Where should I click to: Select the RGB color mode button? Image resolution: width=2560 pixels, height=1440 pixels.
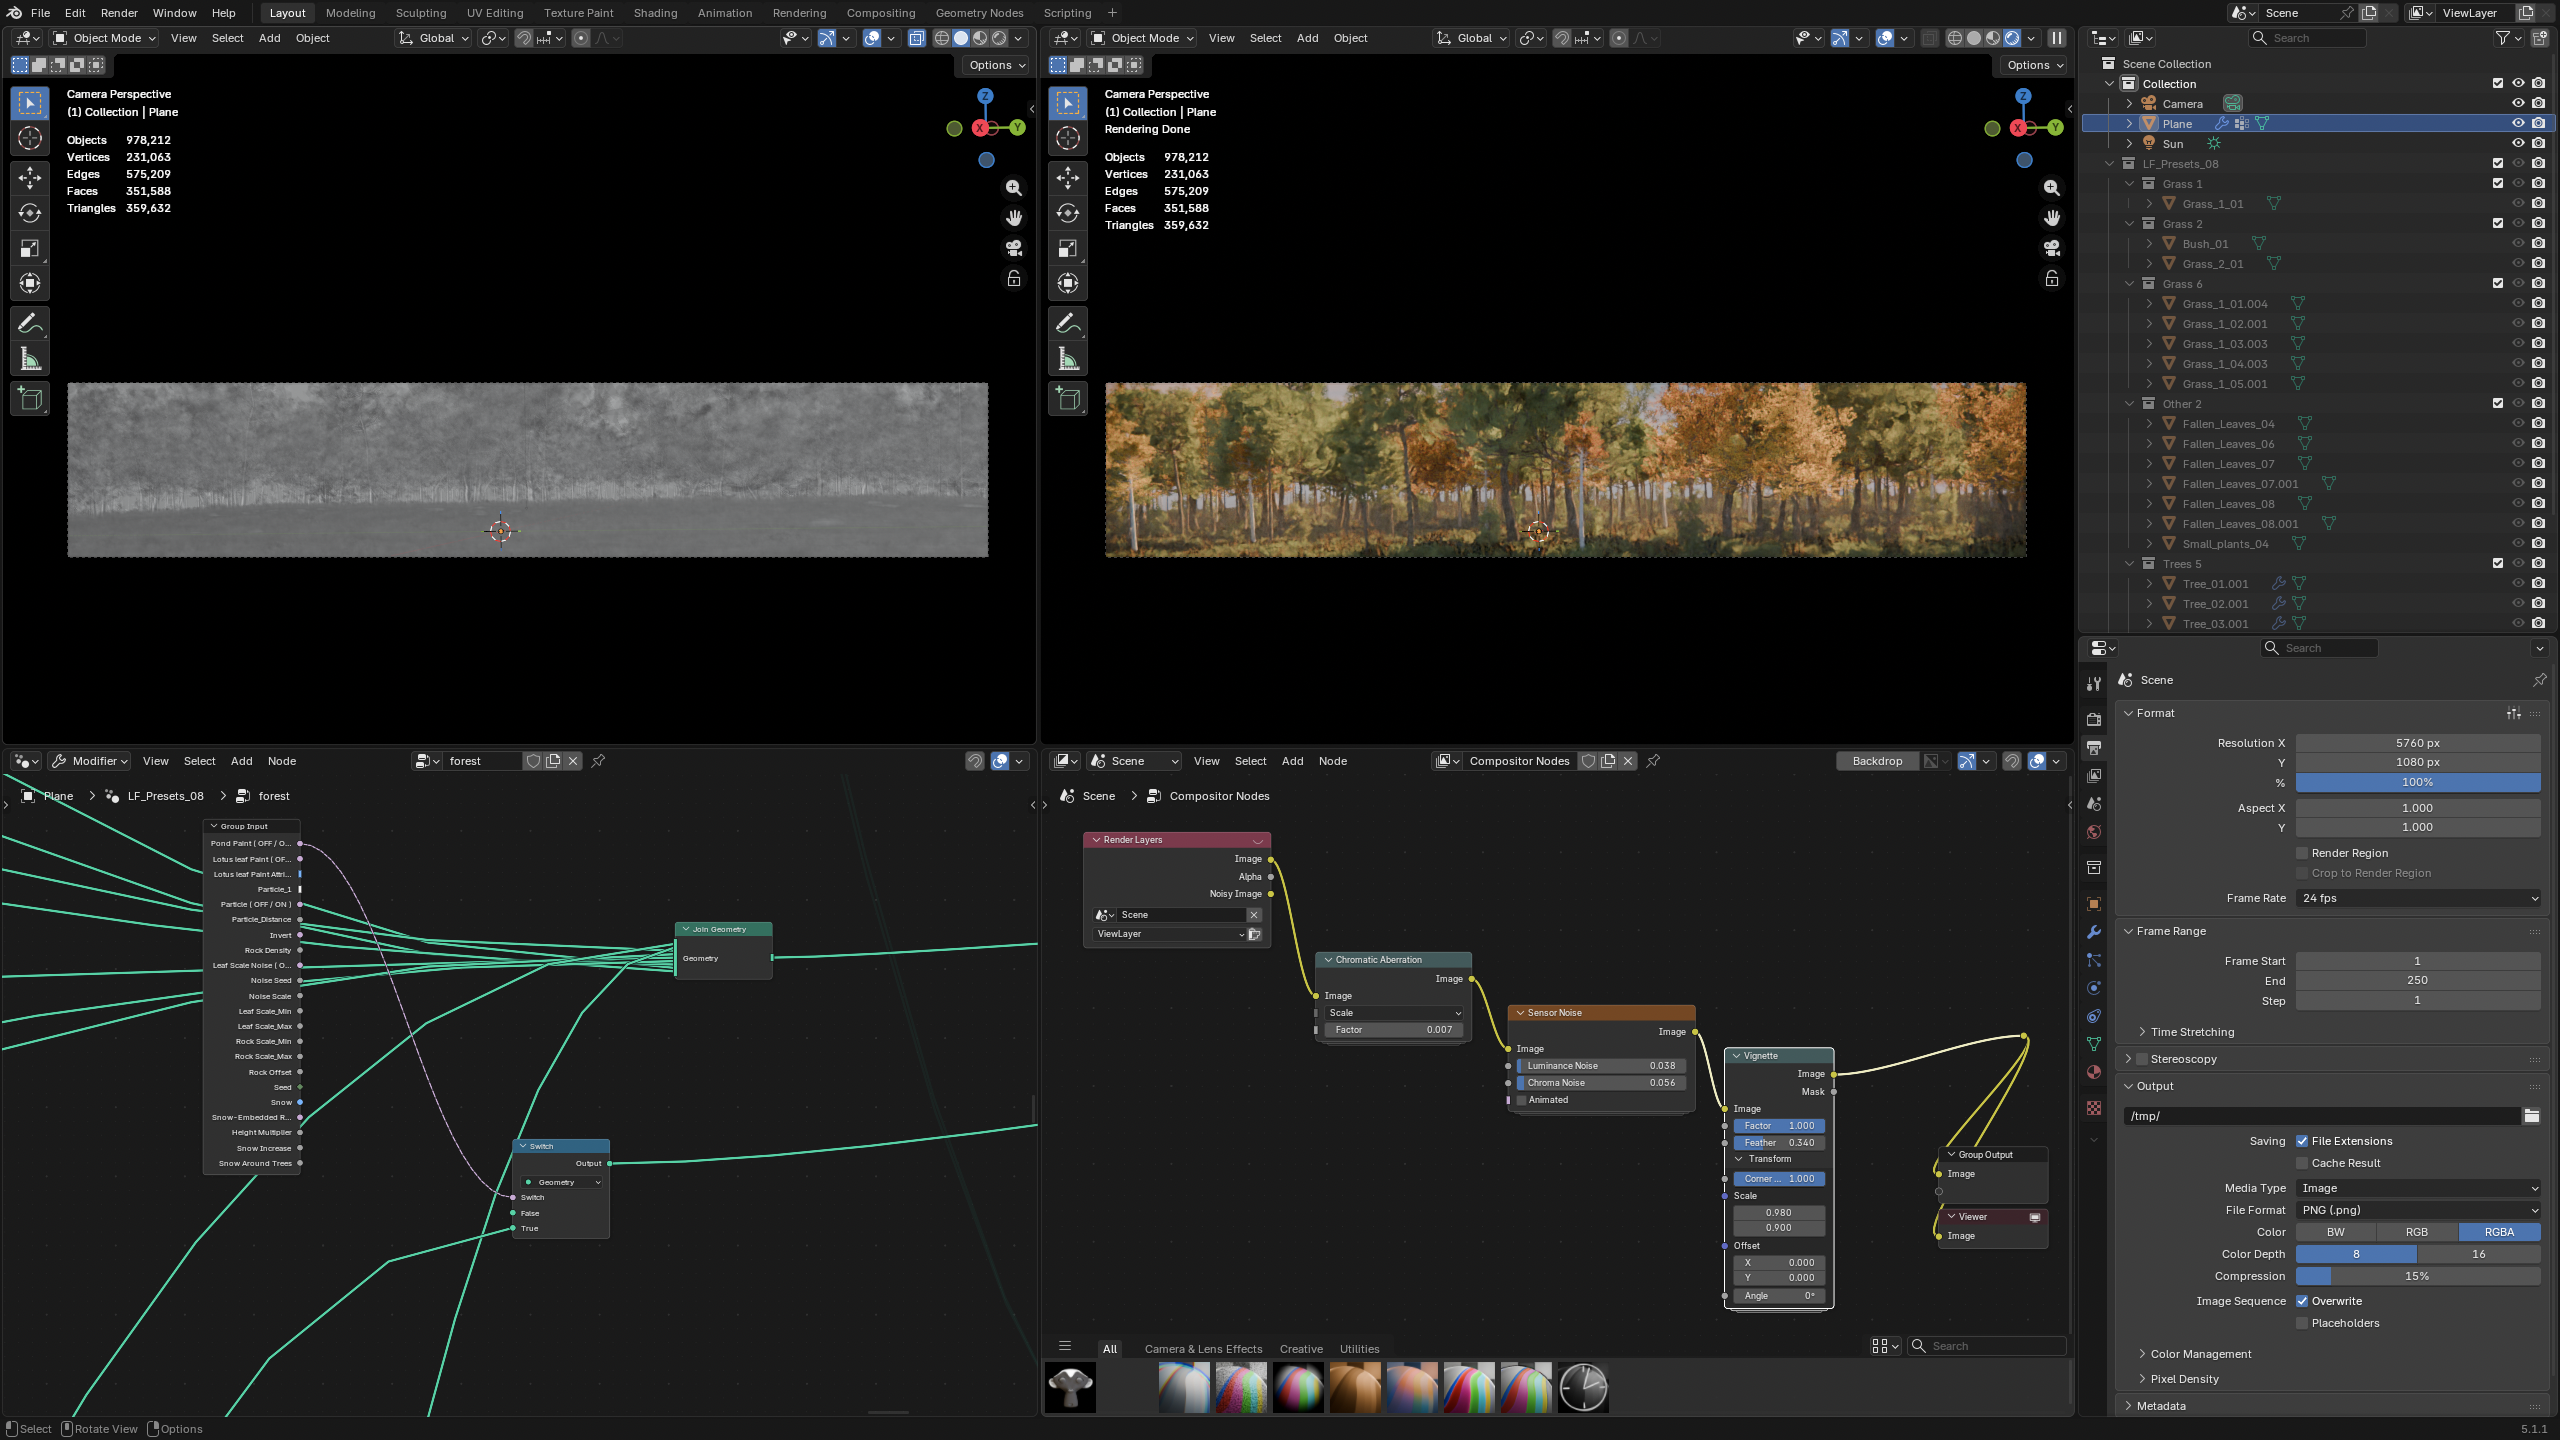(2417, 1232)
